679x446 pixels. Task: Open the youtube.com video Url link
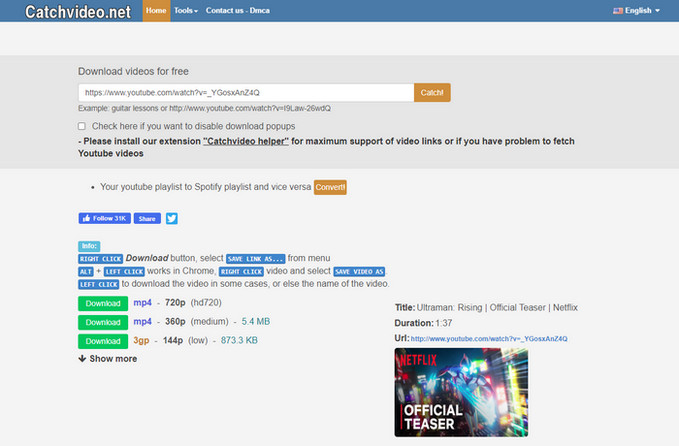coord(489,339)
